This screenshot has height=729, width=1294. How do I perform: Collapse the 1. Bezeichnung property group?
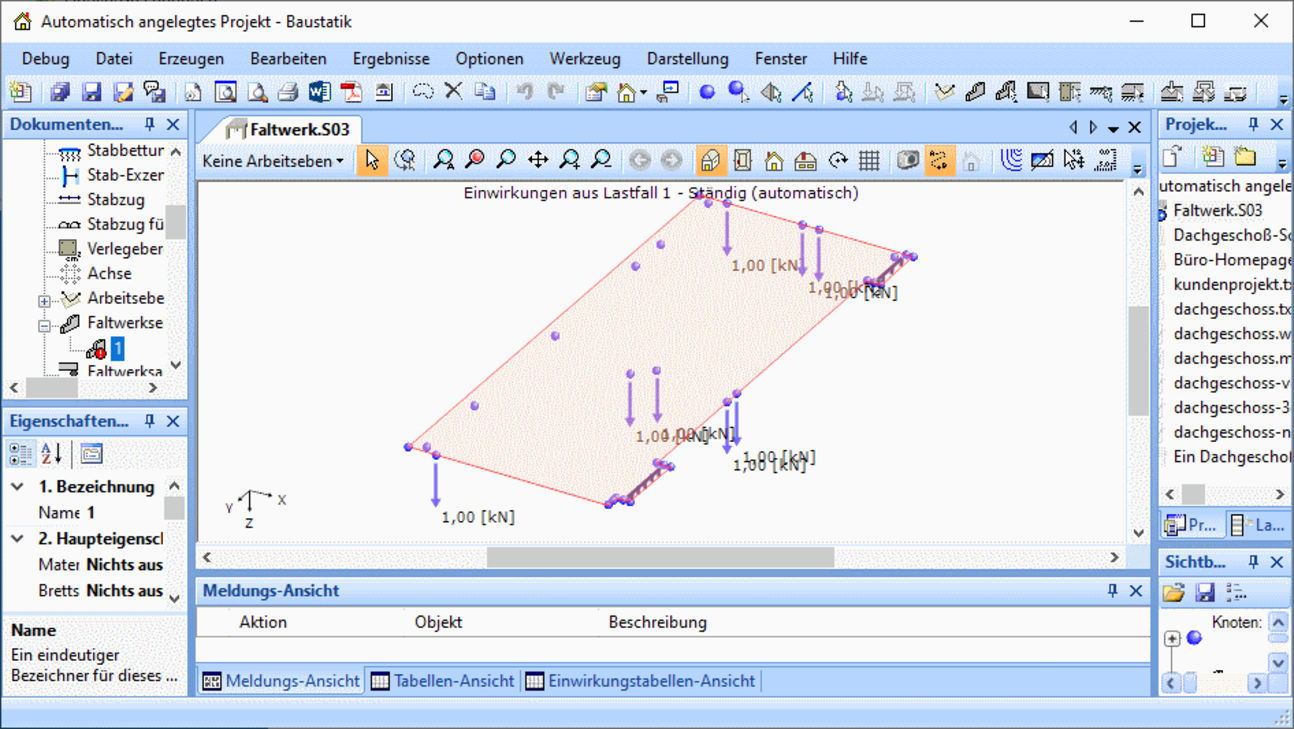click(x=18, y=487)
